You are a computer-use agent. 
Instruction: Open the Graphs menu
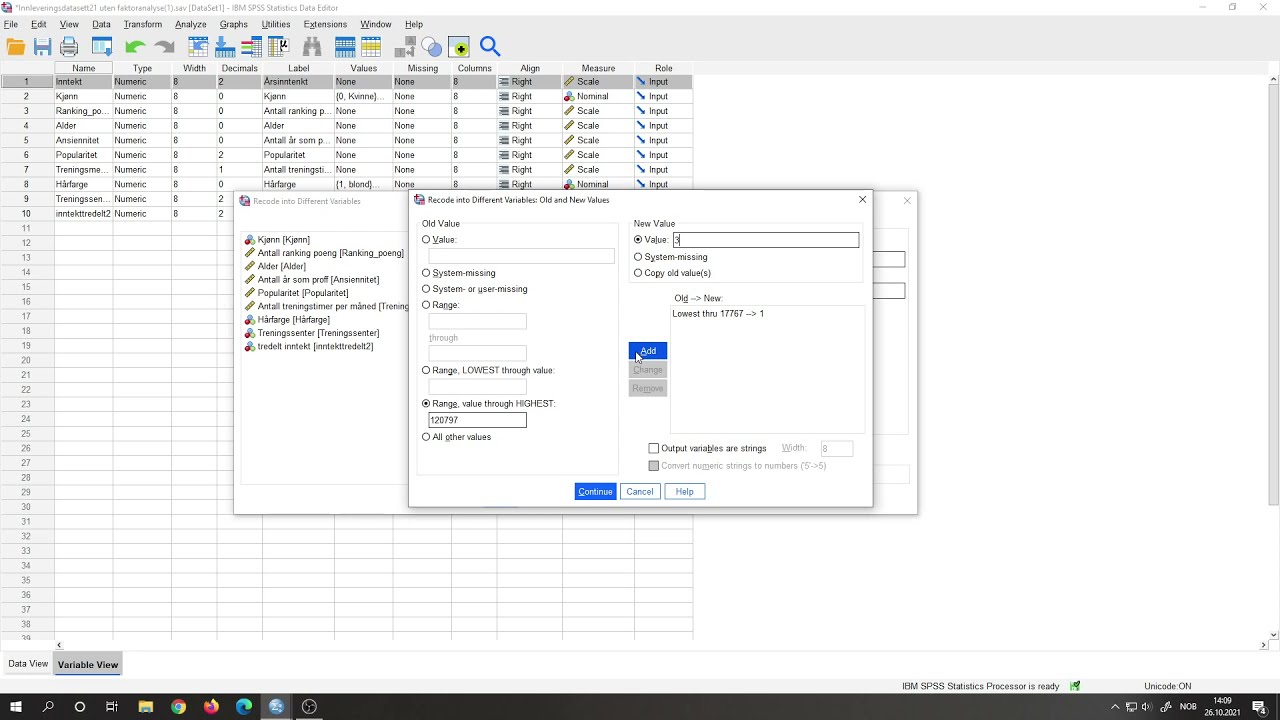click(x=234, y=24)
